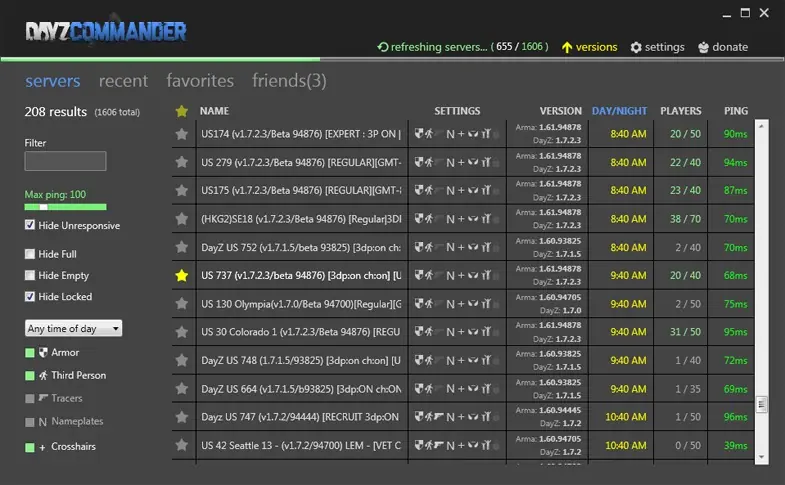
Task: Click the Tracers filter icon
Action: pos(44,398)
